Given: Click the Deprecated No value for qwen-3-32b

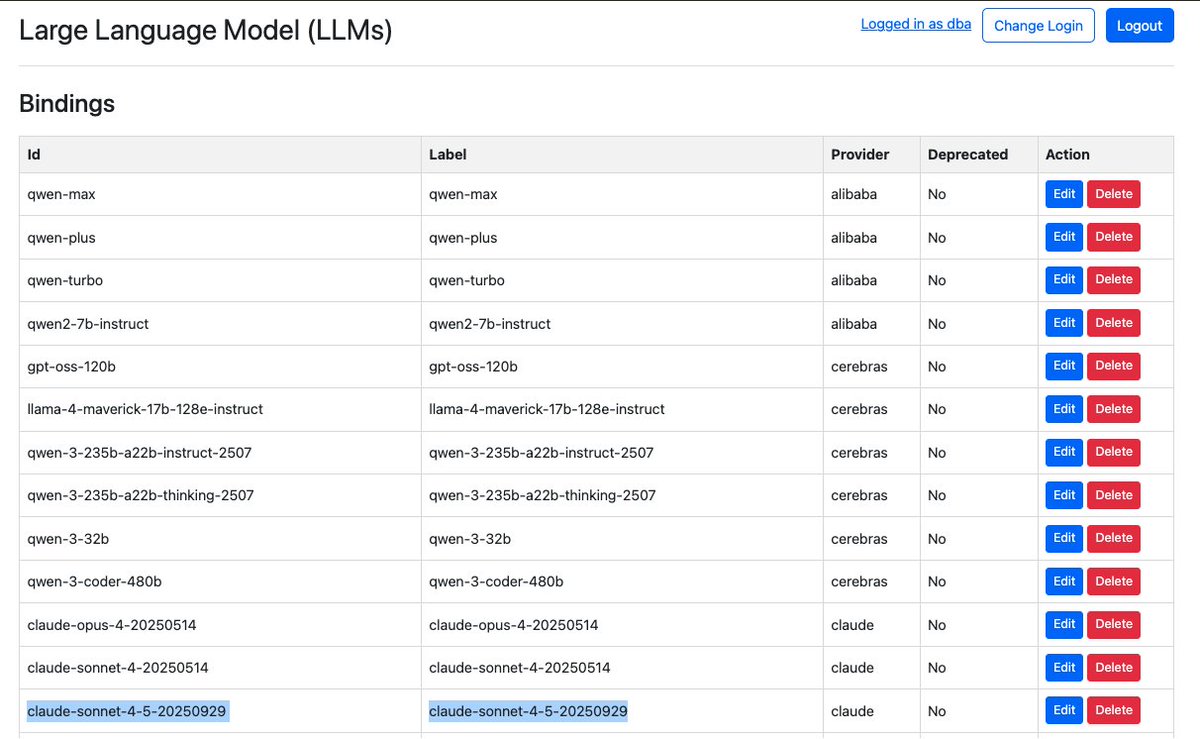Looking at the screenshot, I should 937,538.
